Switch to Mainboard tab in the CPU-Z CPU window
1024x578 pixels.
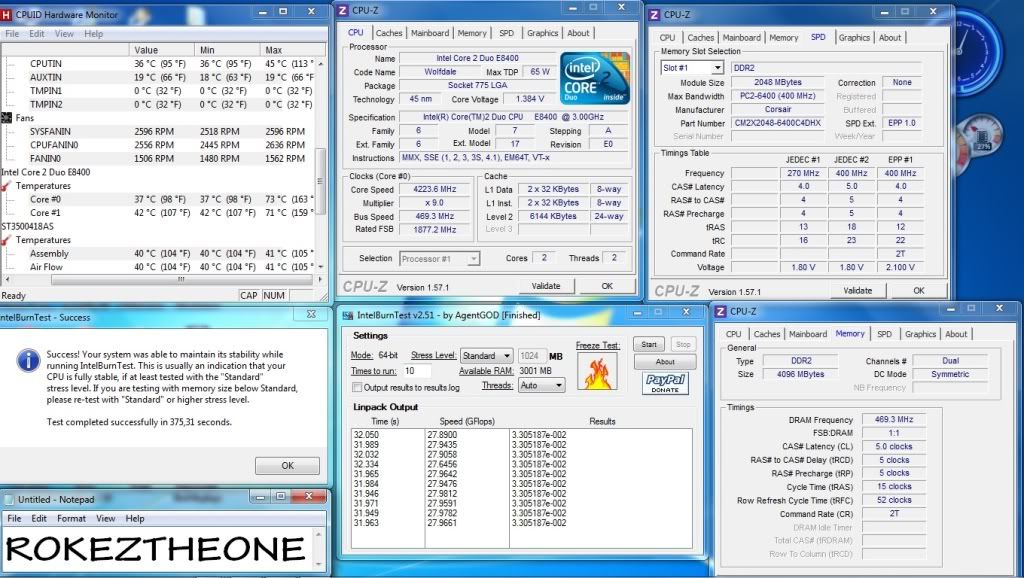pos(430,33)
